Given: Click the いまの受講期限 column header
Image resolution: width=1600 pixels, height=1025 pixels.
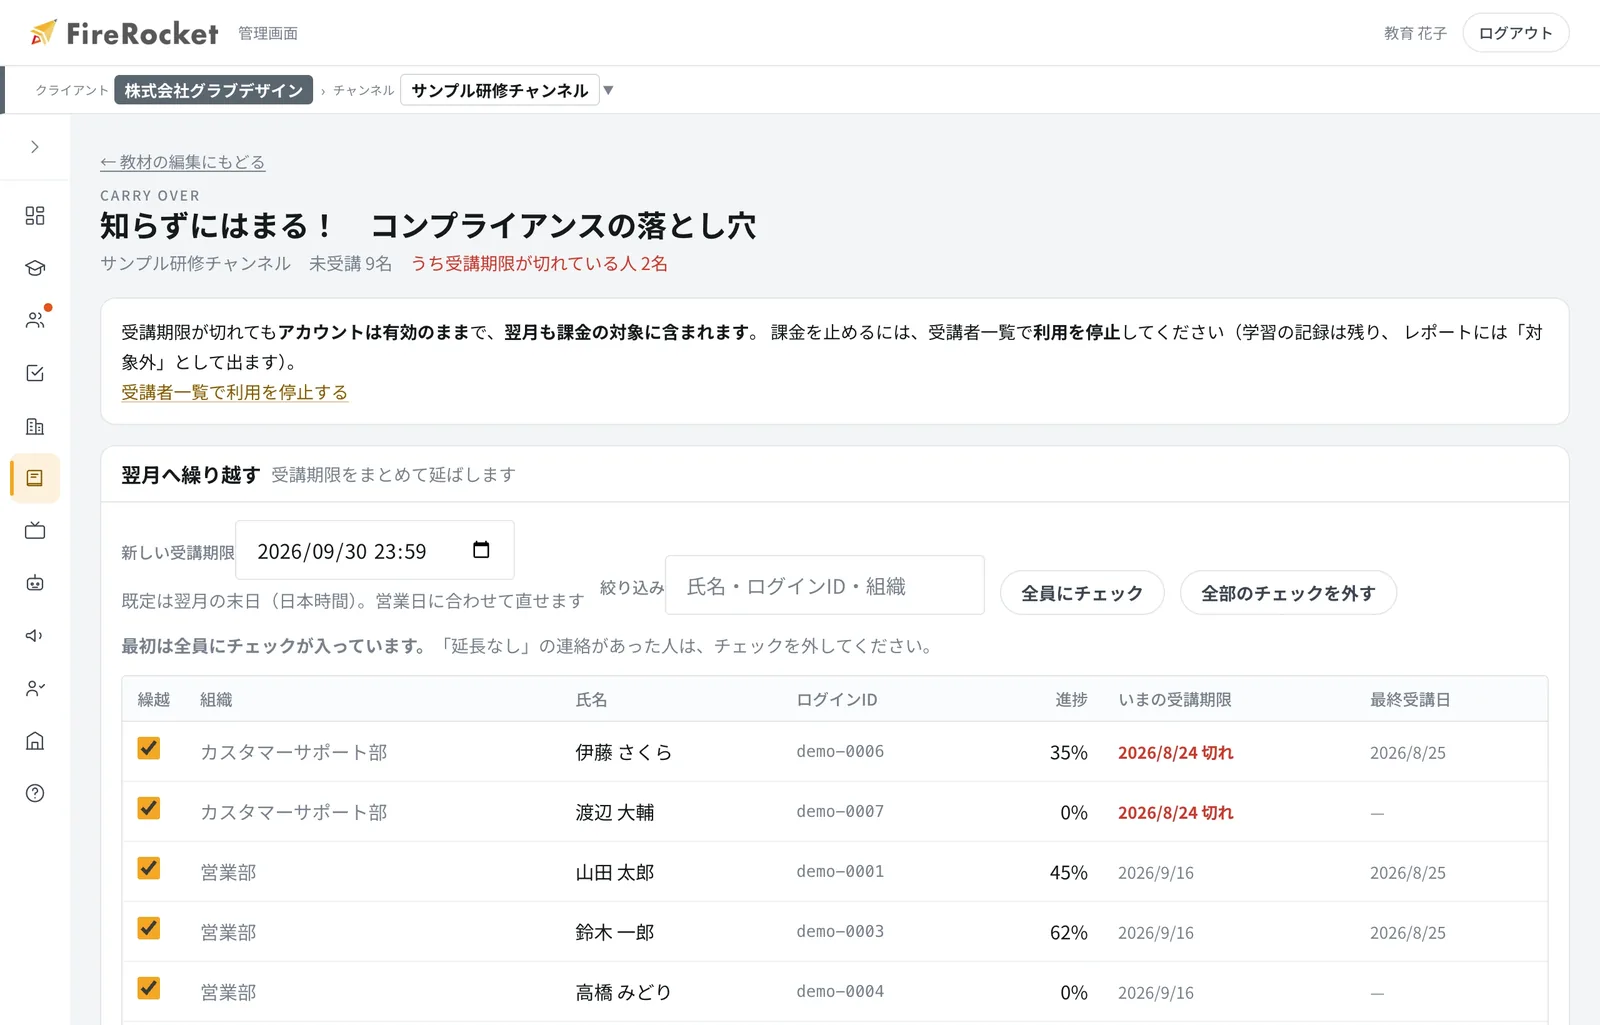Looking at the screenshot, I should (1175, 699).
